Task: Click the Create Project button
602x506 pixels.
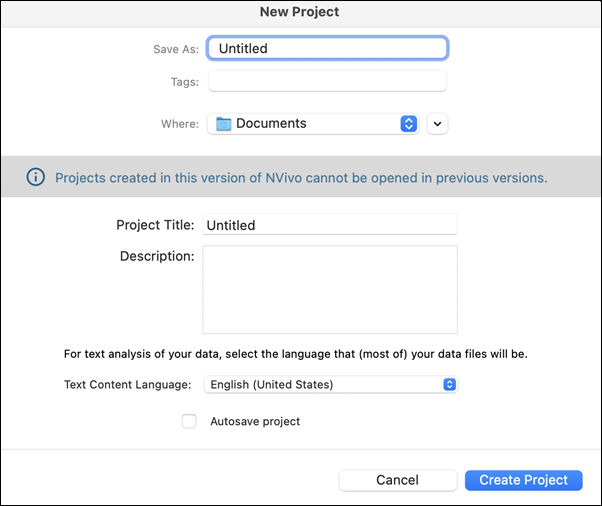Action: click(523, 480)
